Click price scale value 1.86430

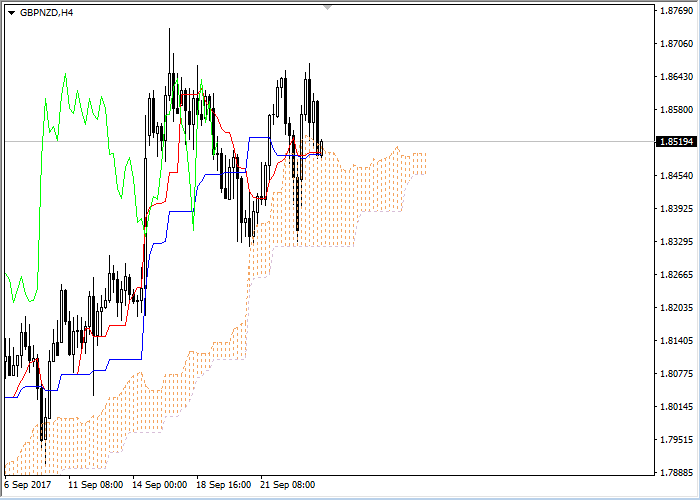[676, 76]
